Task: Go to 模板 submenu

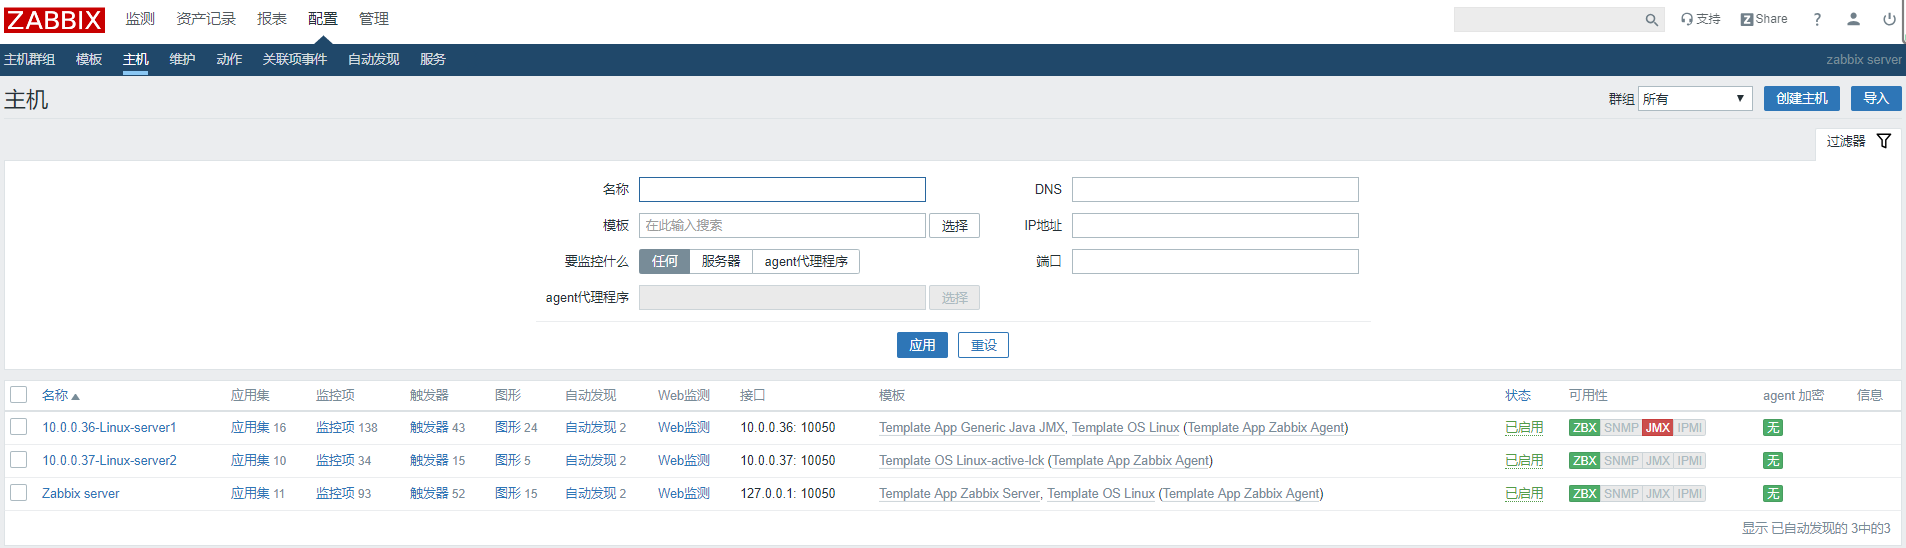Action: pyautogui.click(x=89, y=60)
